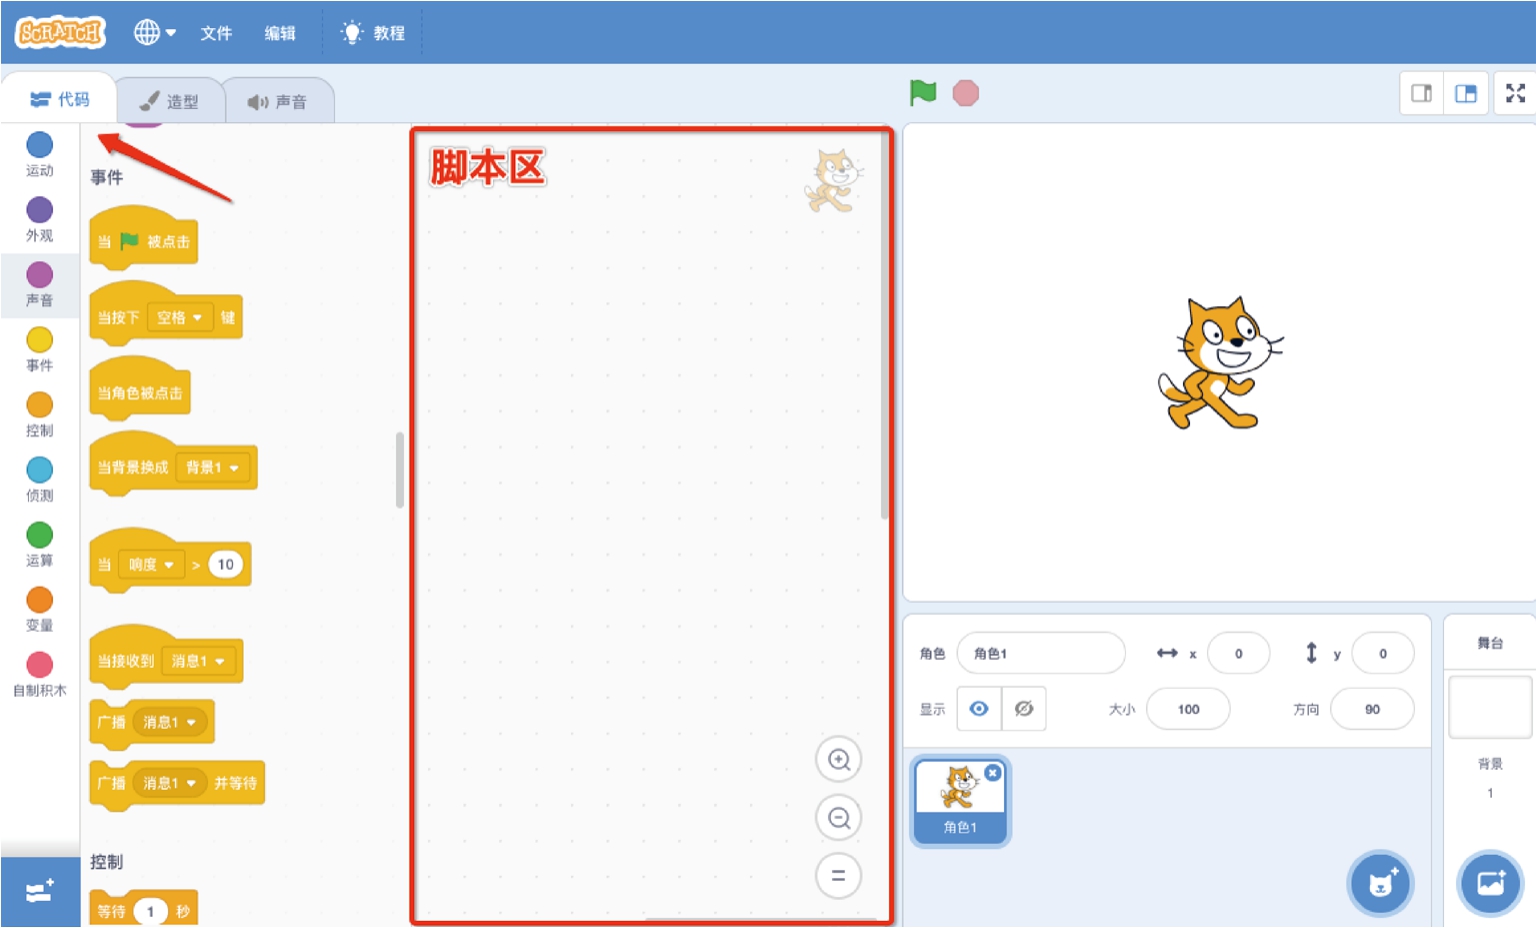Click the 控制 palette heading
The image size is (1536, 928).
click(107, 861)
